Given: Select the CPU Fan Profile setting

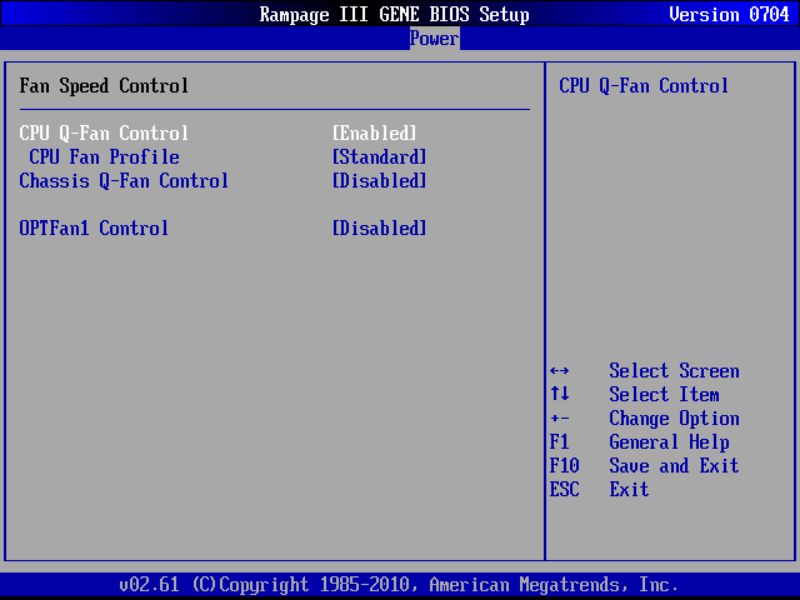Looking at the screenshot, I should point(104,157).
